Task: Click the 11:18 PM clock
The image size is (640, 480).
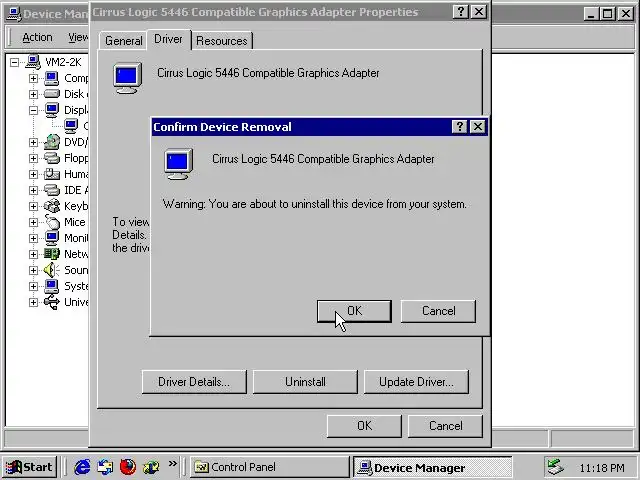Action: (x=602, y=468)
